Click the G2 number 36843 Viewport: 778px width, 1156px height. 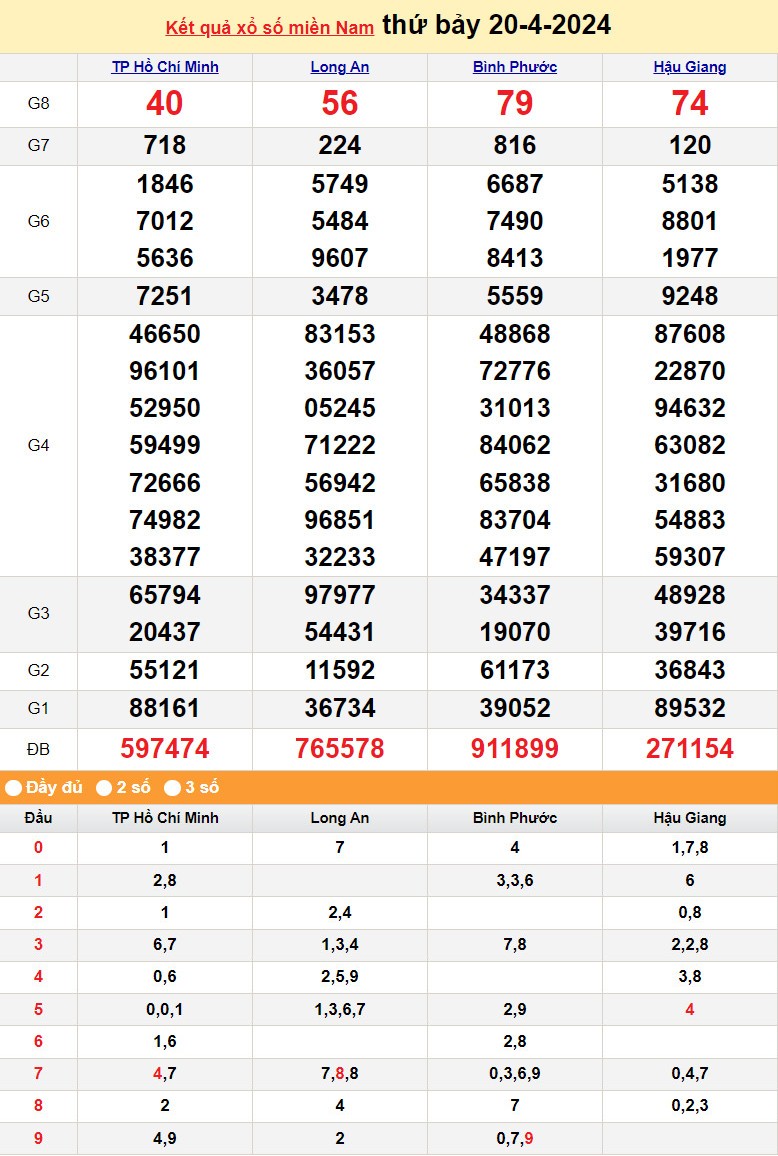coord(690,671)
